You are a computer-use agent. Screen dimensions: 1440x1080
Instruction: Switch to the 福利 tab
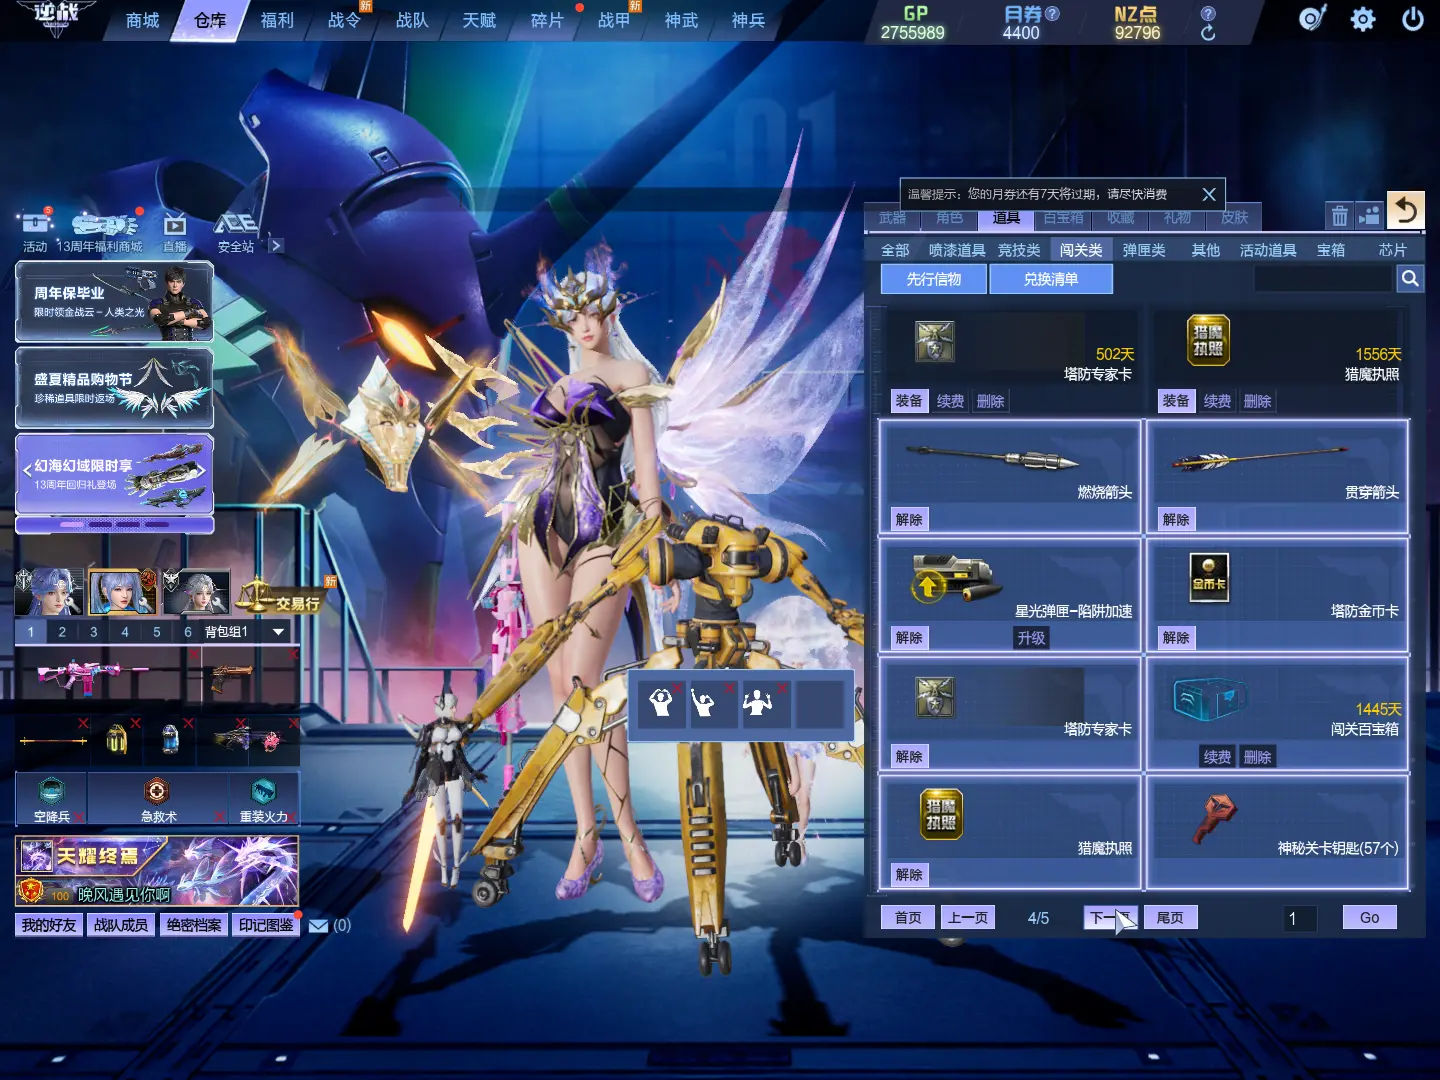(x=277, y=20)
